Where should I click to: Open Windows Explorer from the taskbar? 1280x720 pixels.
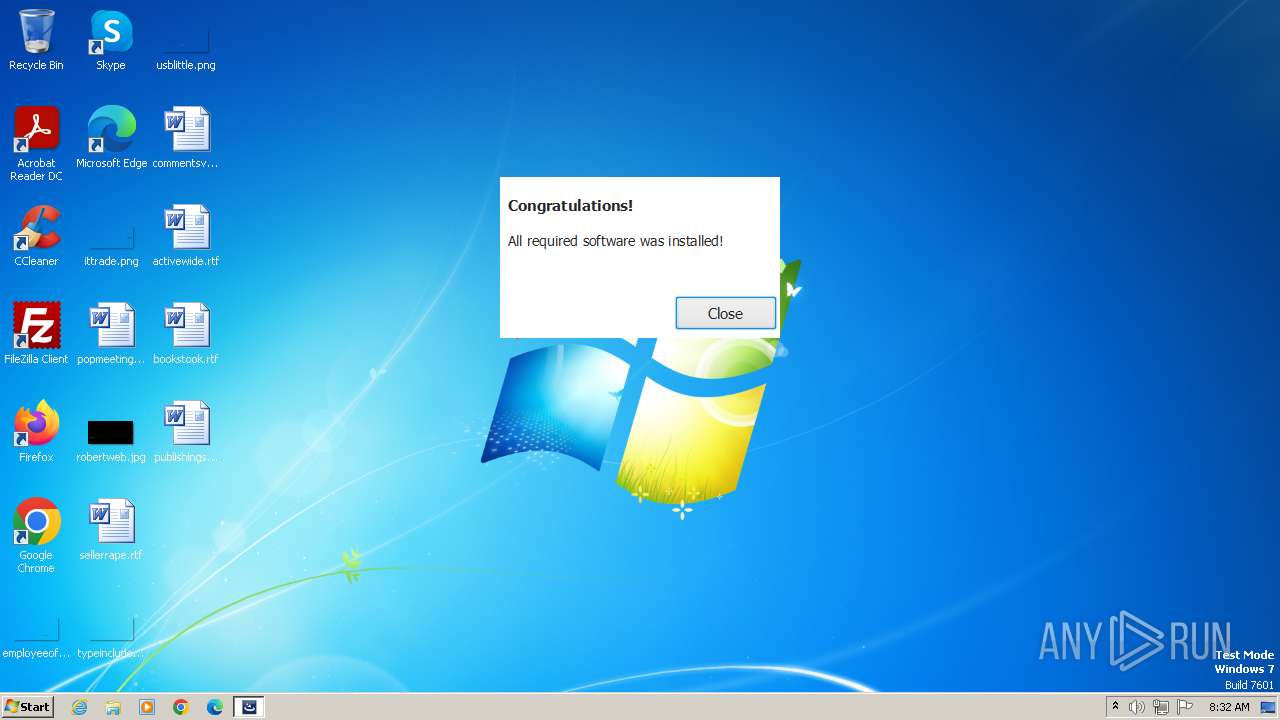pyautogui.click(x=113, y=707)
